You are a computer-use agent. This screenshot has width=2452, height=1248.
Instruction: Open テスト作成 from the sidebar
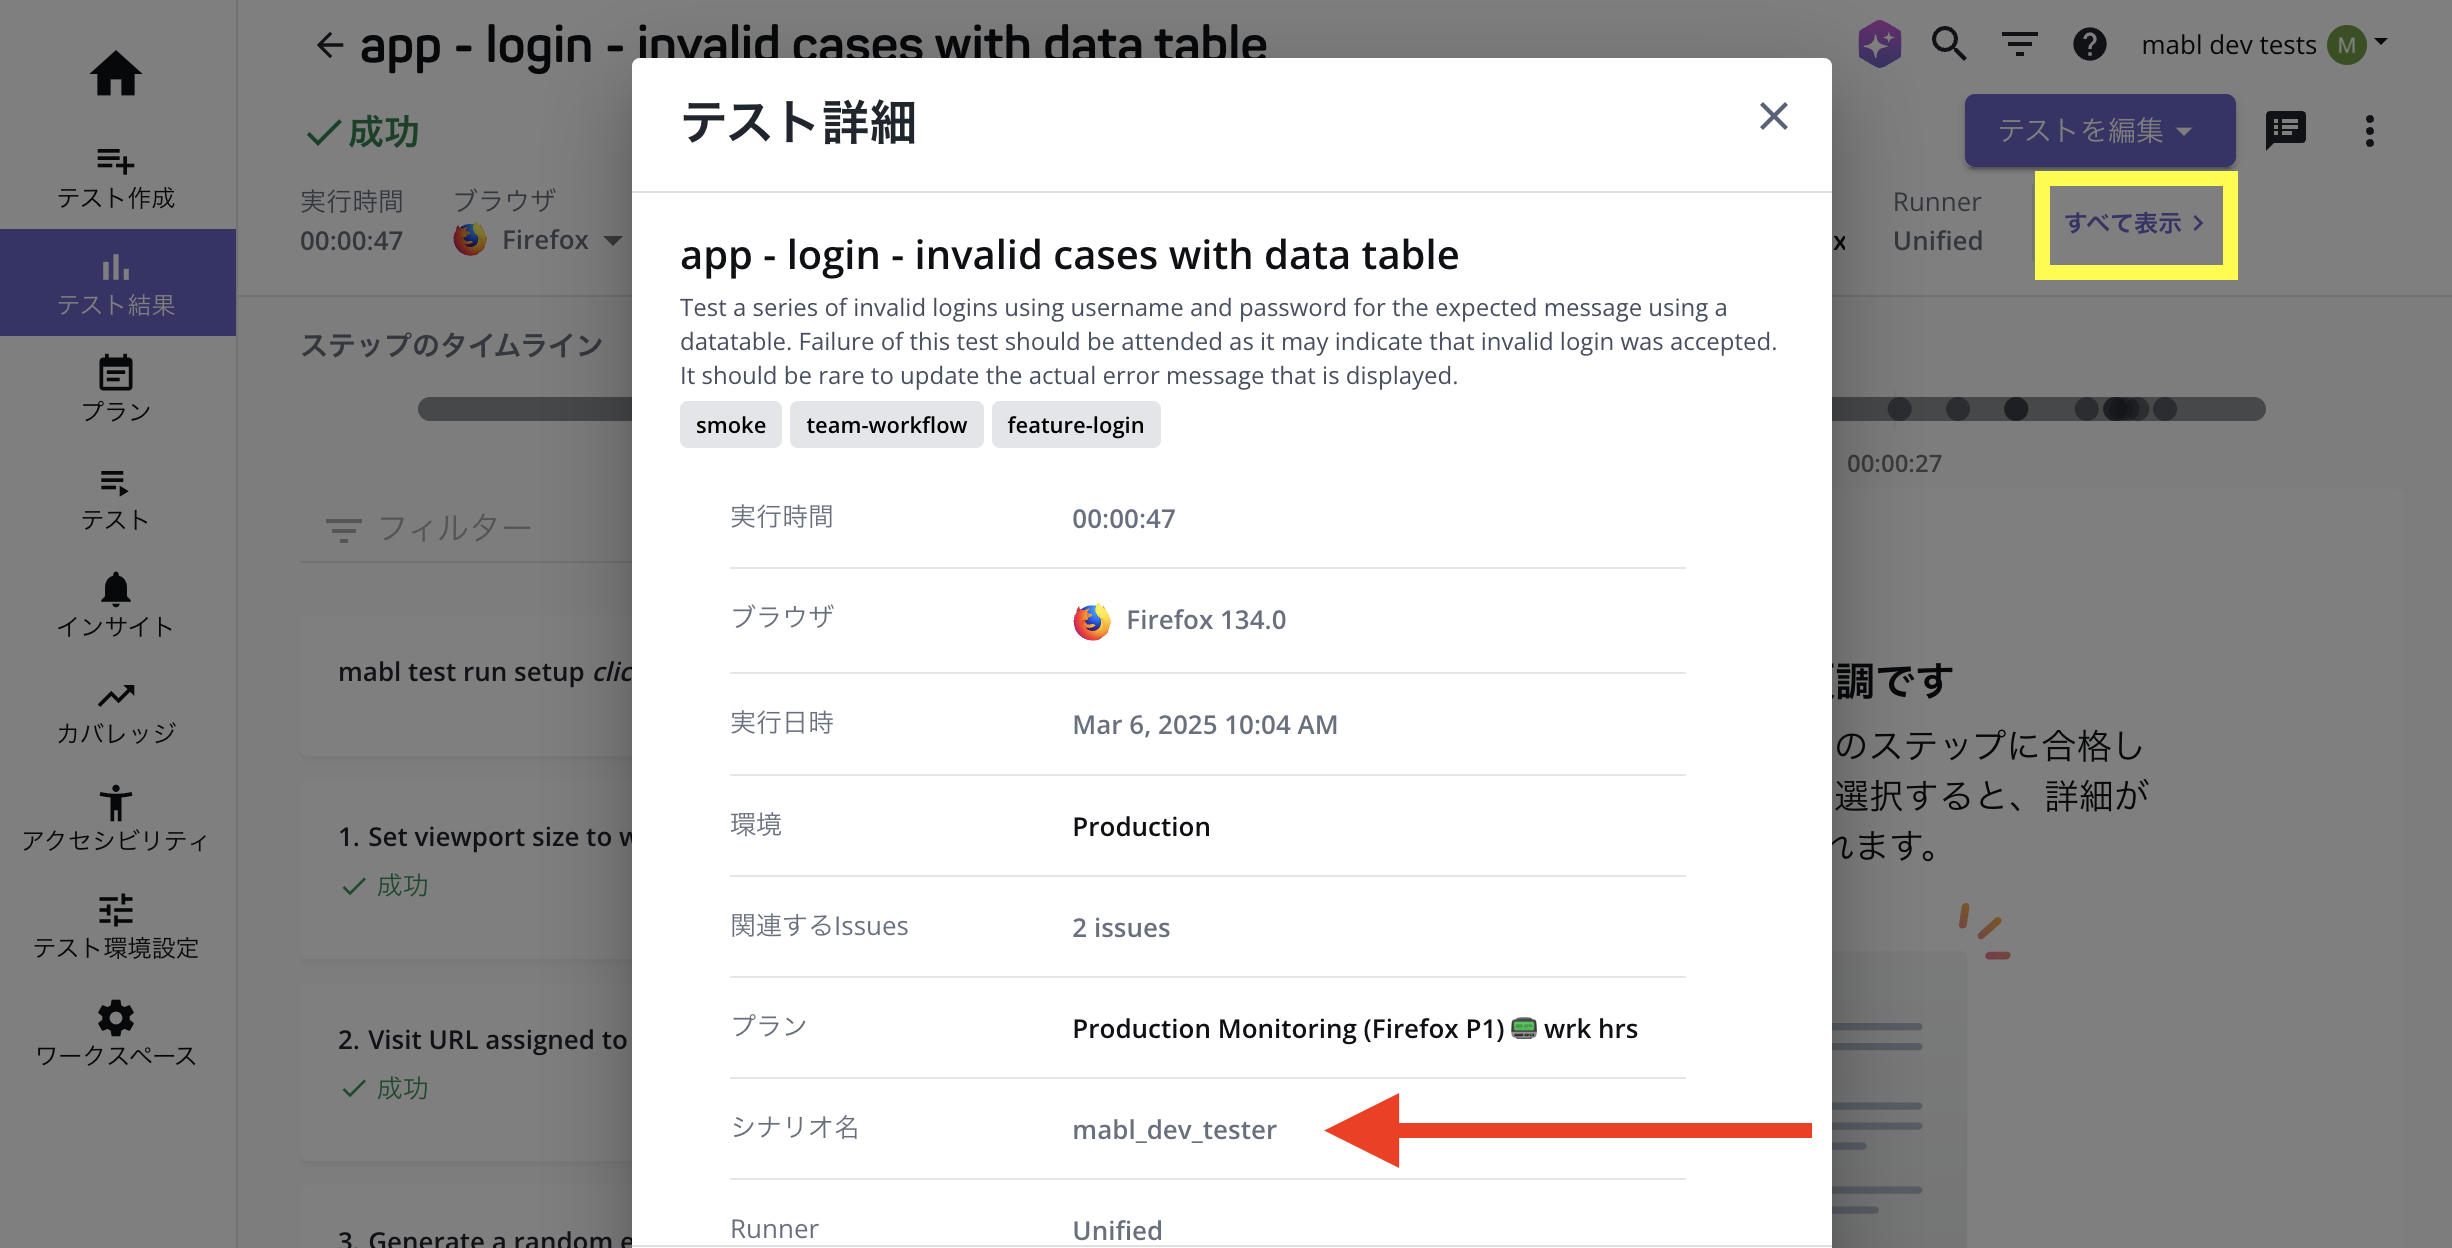[x=116, y=178]
